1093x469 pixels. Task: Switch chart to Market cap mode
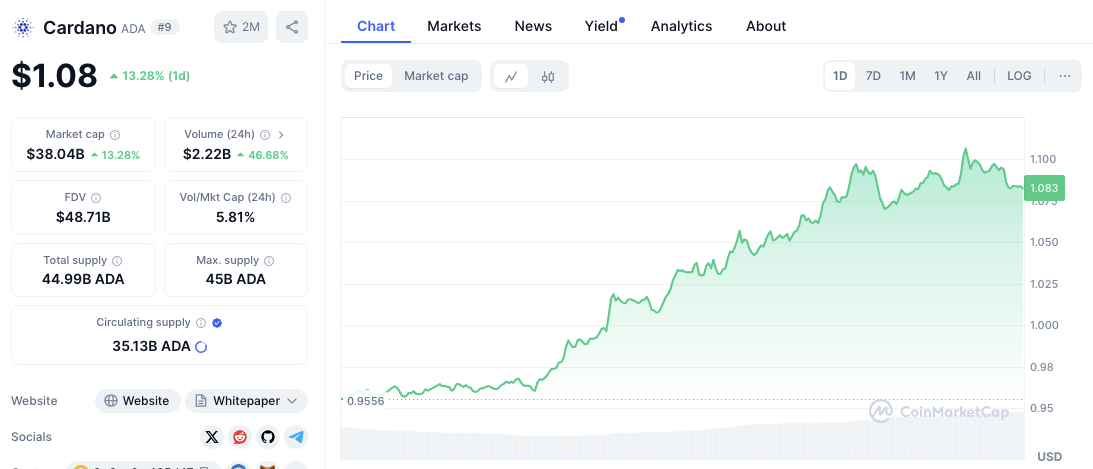[436, 76]
